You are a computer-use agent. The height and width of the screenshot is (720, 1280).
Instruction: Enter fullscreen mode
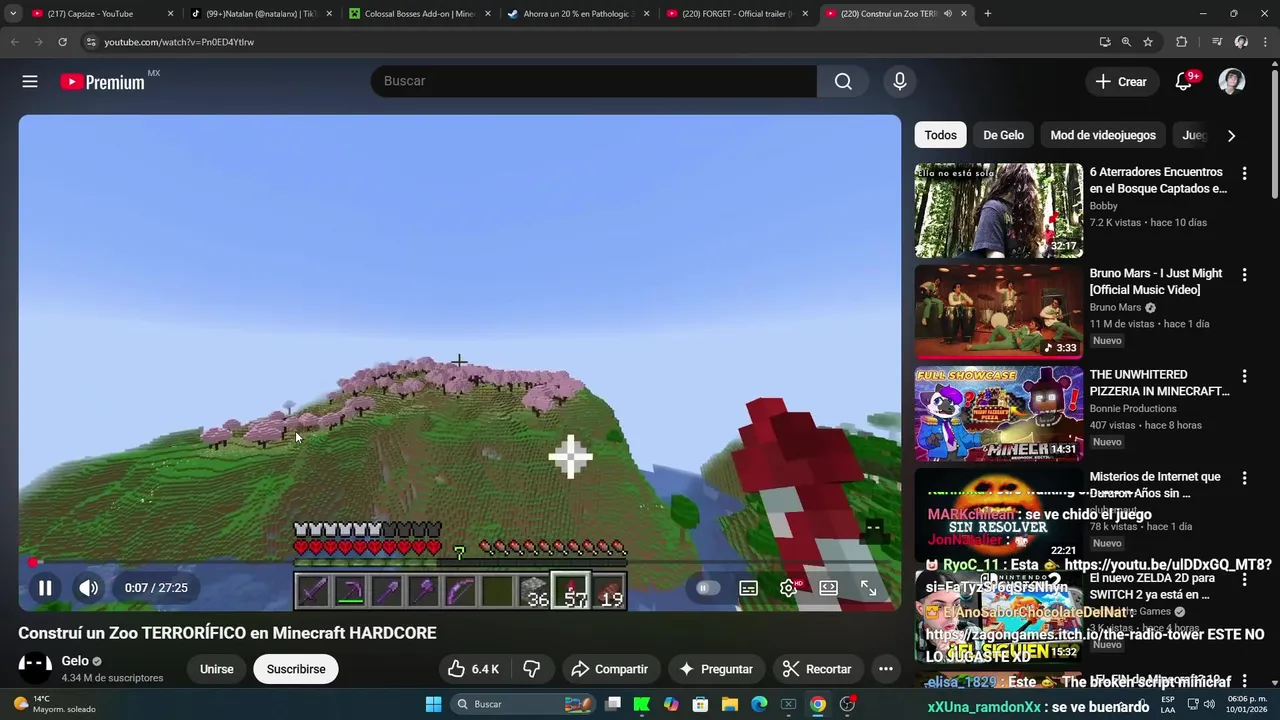click(869, 588)
